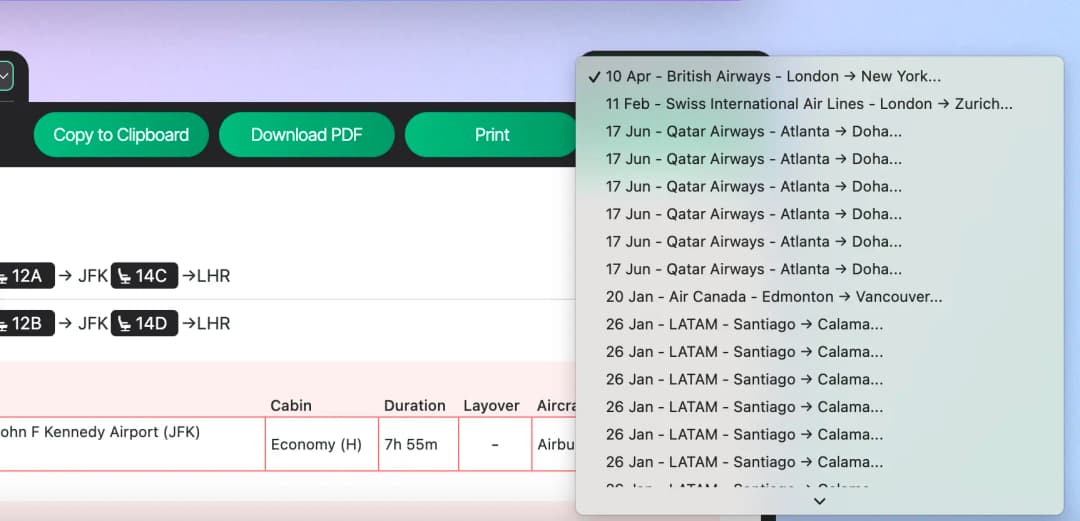Click the Print button
1080x521 pixels.
tap(491, 135)
